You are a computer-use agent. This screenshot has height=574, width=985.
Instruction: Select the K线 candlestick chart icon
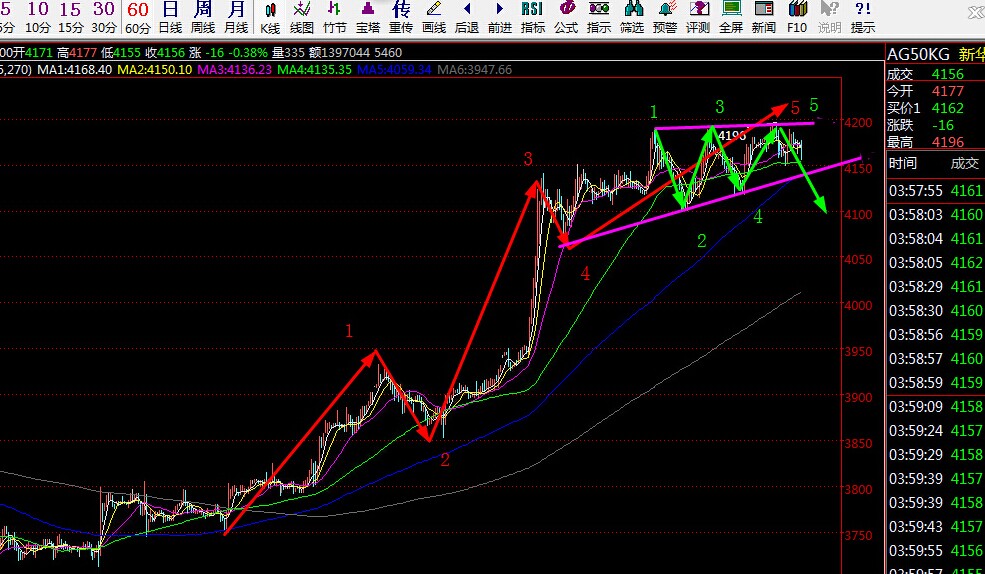270,17
